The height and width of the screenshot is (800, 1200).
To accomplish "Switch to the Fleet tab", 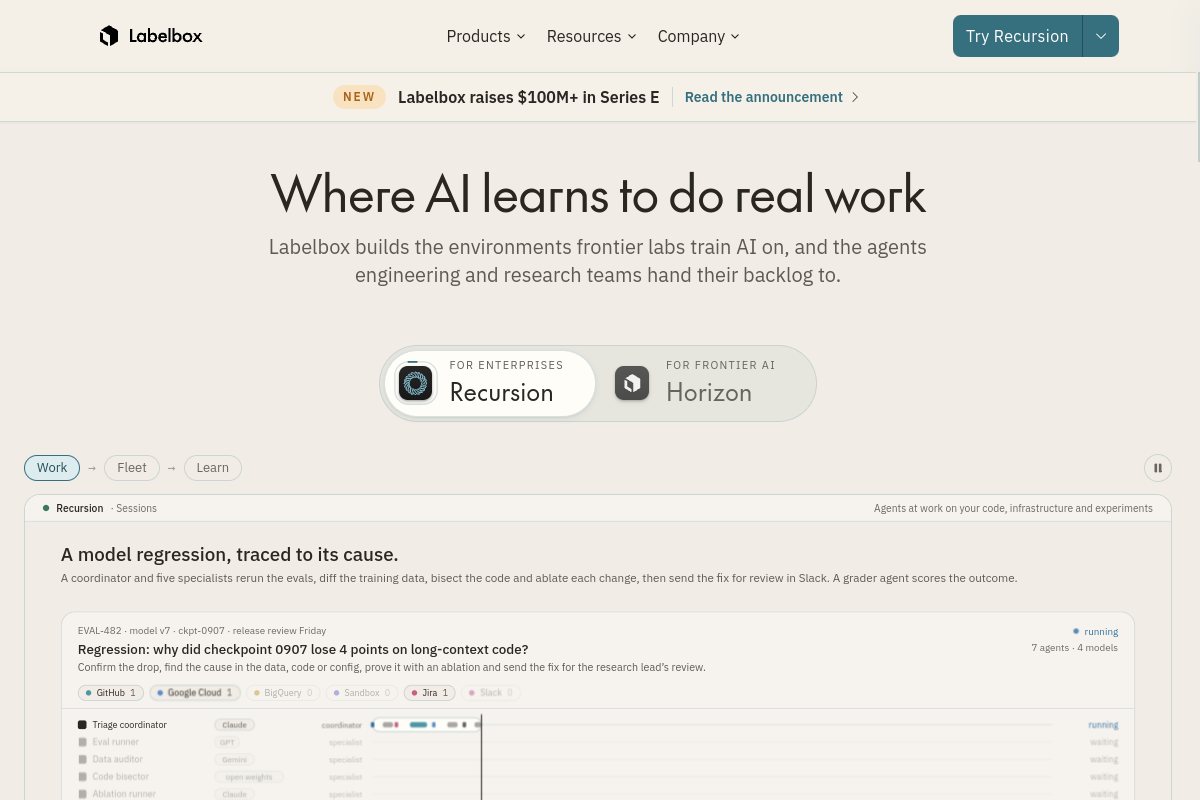I will point(132,468).
